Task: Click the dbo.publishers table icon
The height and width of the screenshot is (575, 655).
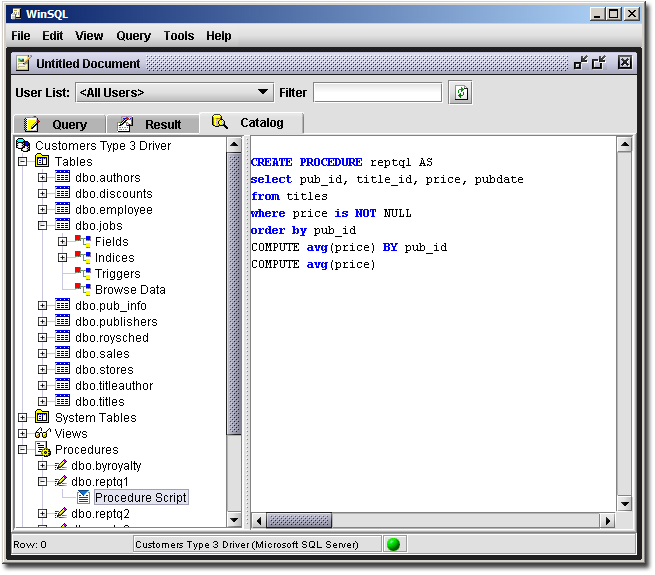Action: (62, 321)
